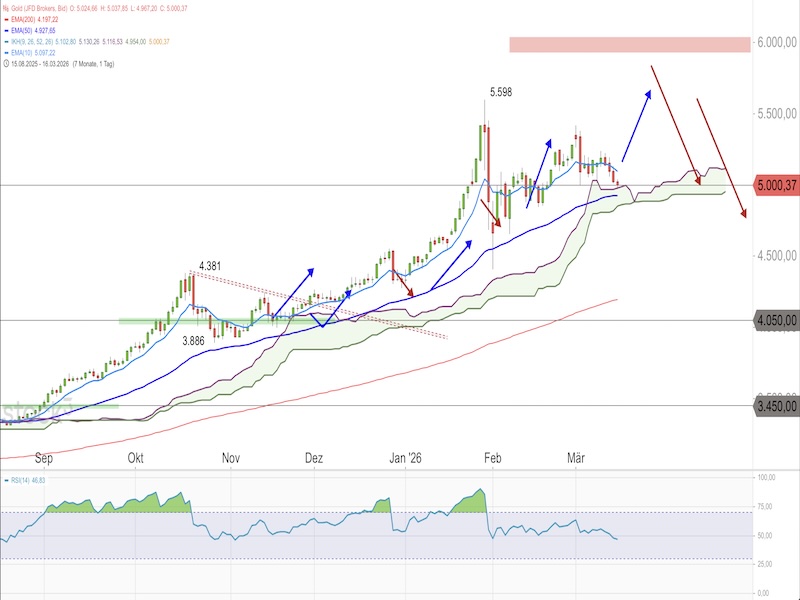Click the 3.450,00 horizontal level label
This screenshot has height=600, width=800.
[776, 406]
